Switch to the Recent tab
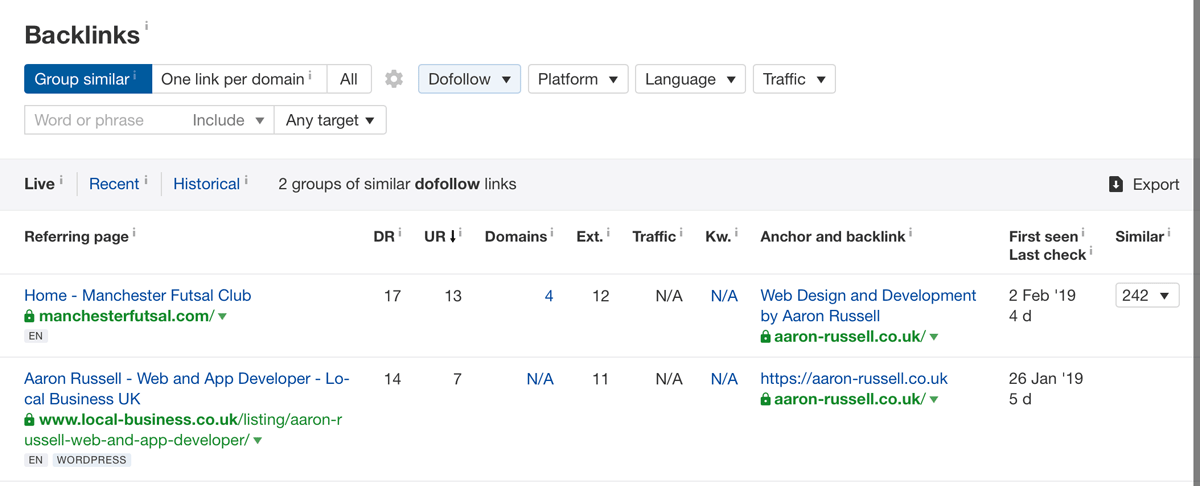Image resolution: width=1200 pixels, height=486 pixels. click(114, 184)
